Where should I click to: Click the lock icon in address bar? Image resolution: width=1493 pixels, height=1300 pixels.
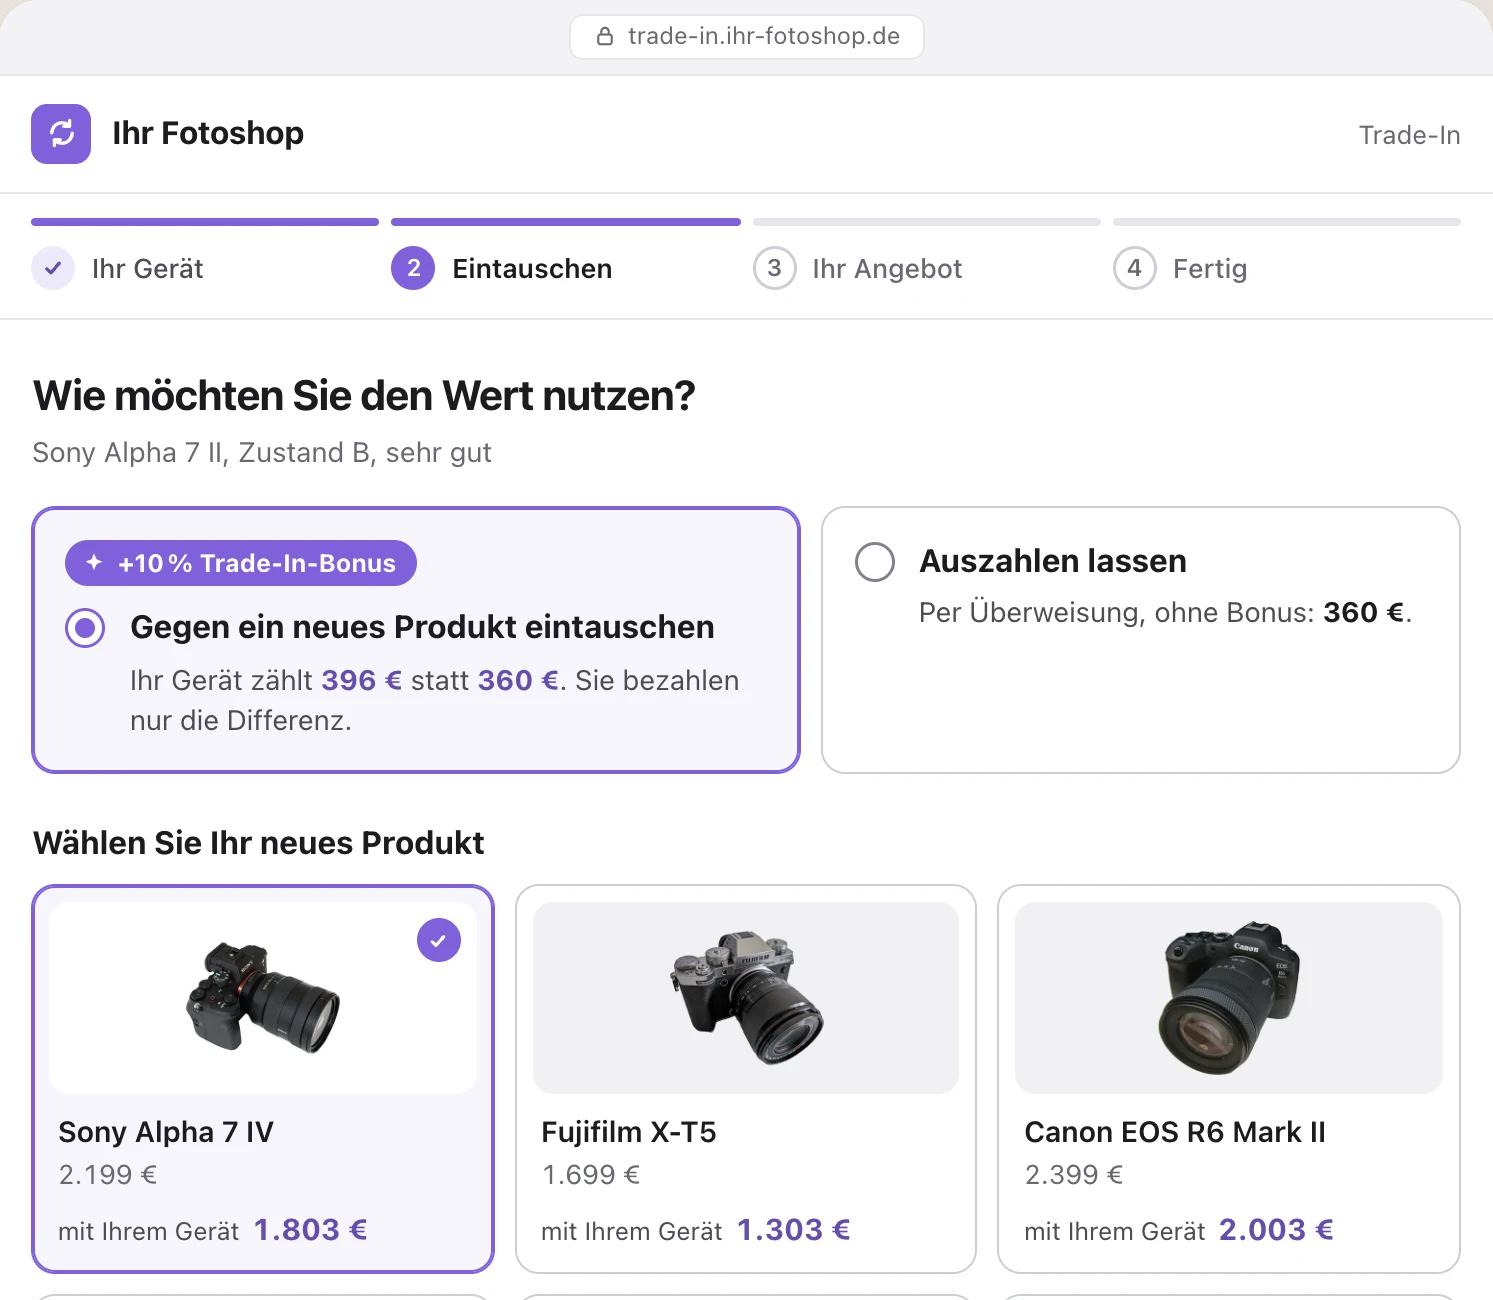tap(605, 37)
